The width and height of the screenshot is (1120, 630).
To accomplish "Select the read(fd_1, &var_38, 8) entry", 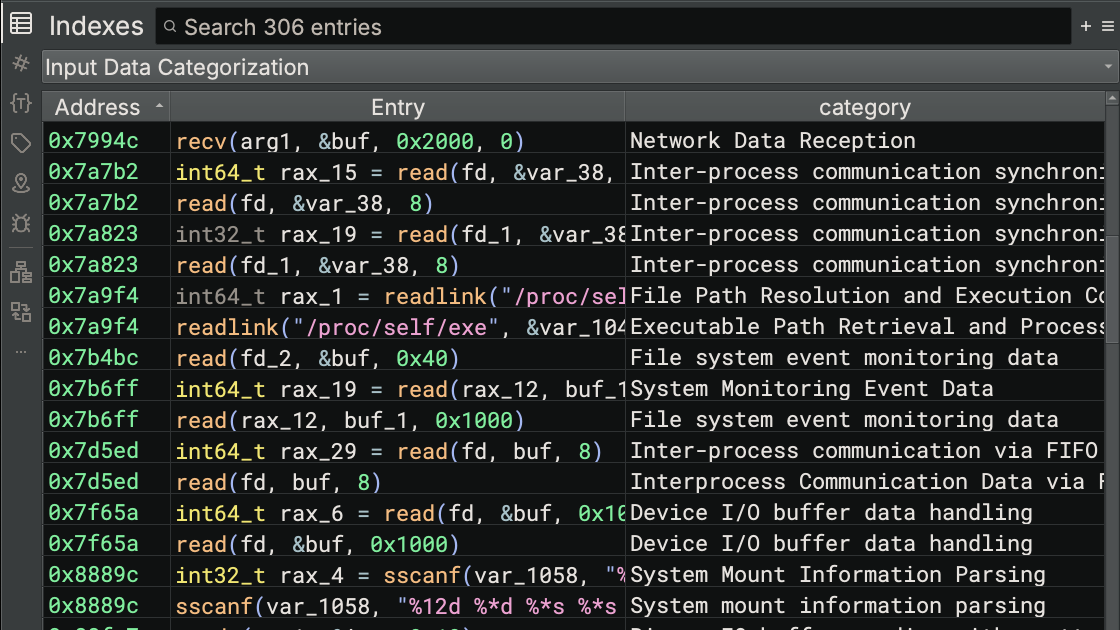I will 317,266.
